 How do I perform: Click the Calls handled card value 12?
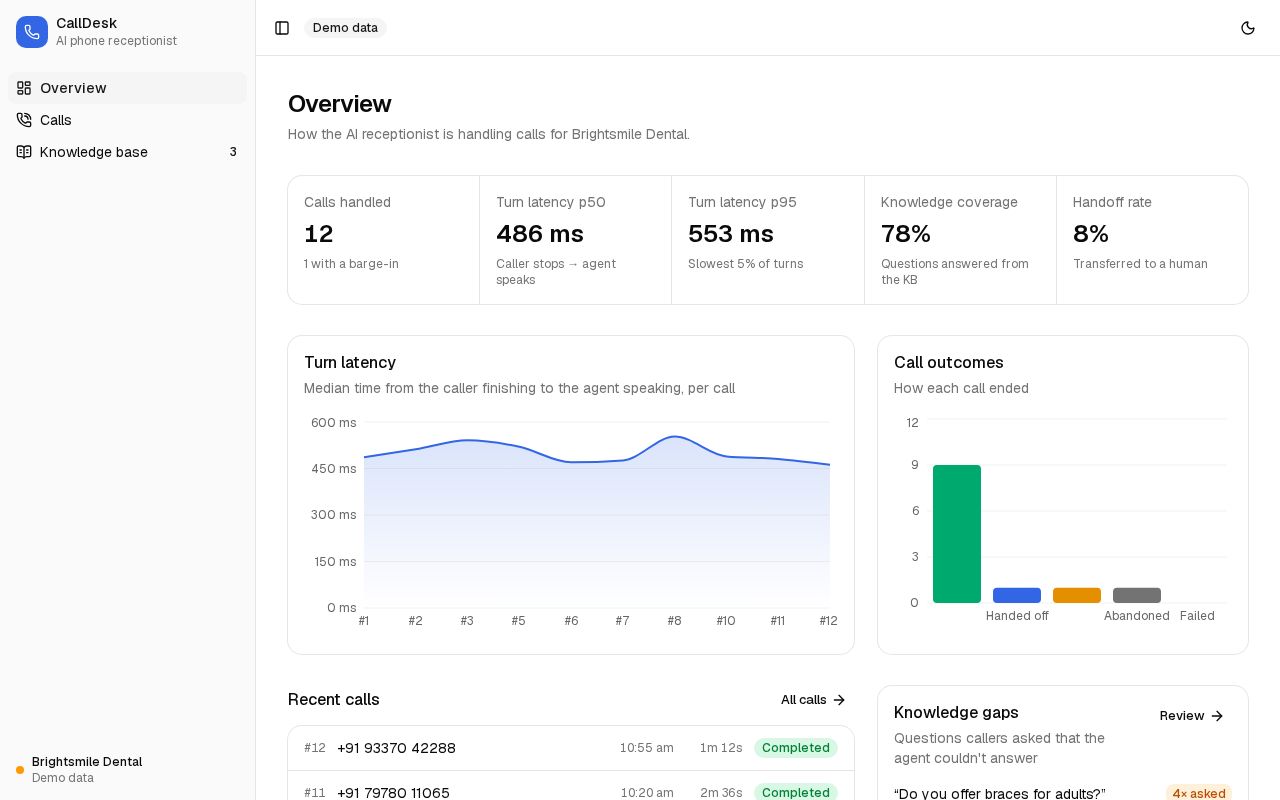[319, 234]
